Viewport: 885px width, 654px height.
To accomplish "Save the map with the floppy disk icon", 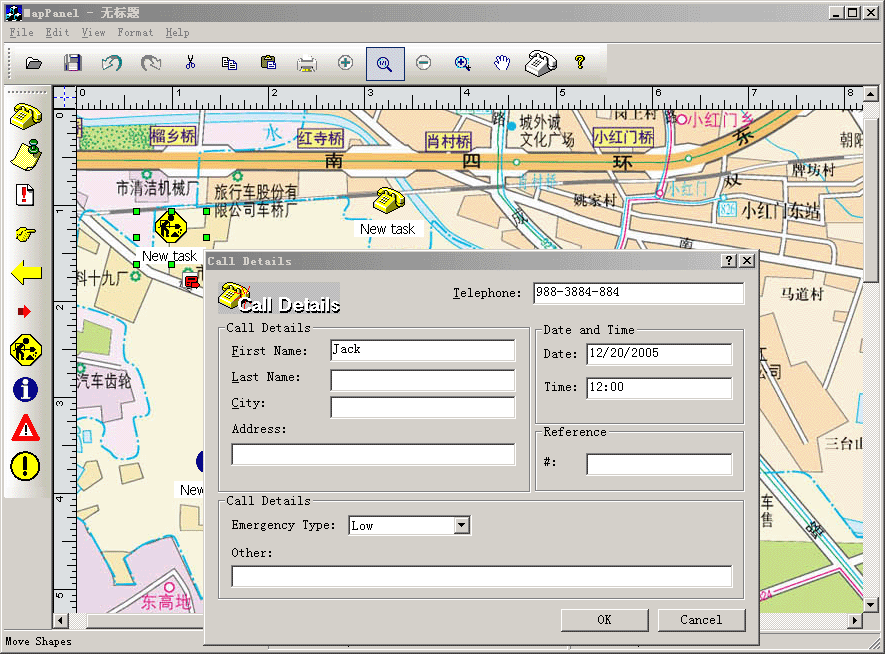I will click(72, 63).
